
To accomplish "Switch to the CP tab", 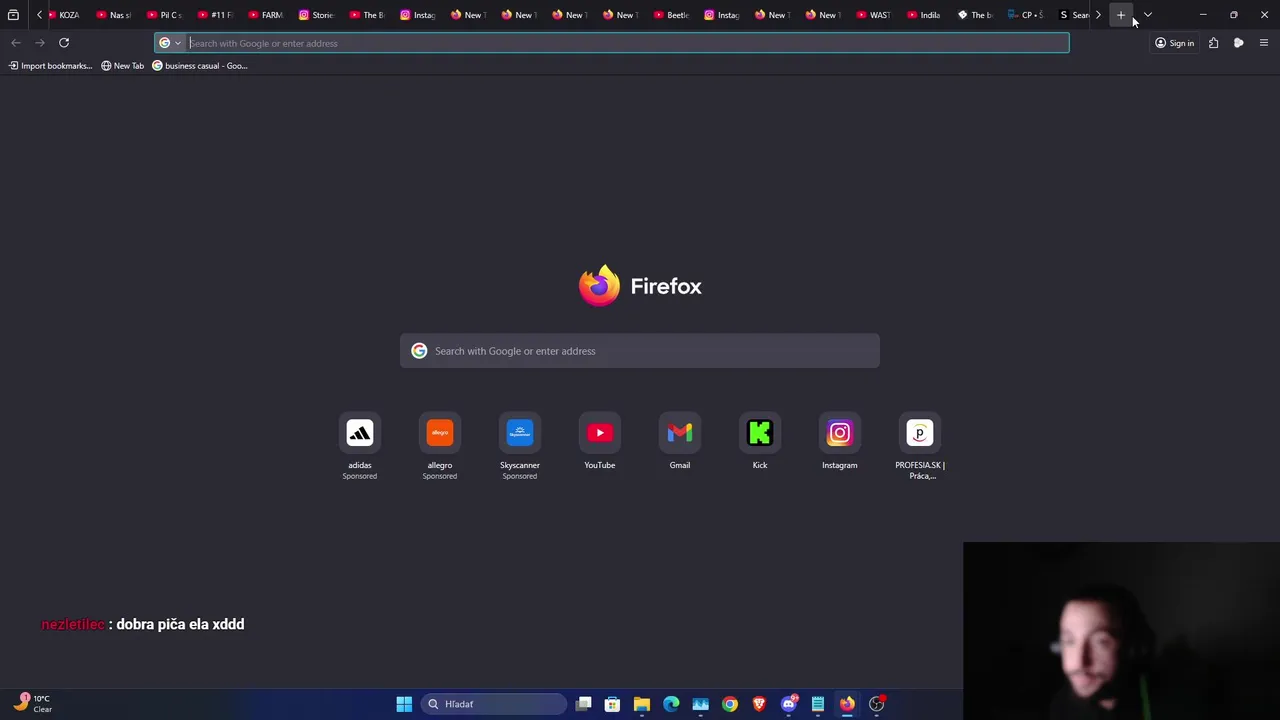I will point(1027,15).
